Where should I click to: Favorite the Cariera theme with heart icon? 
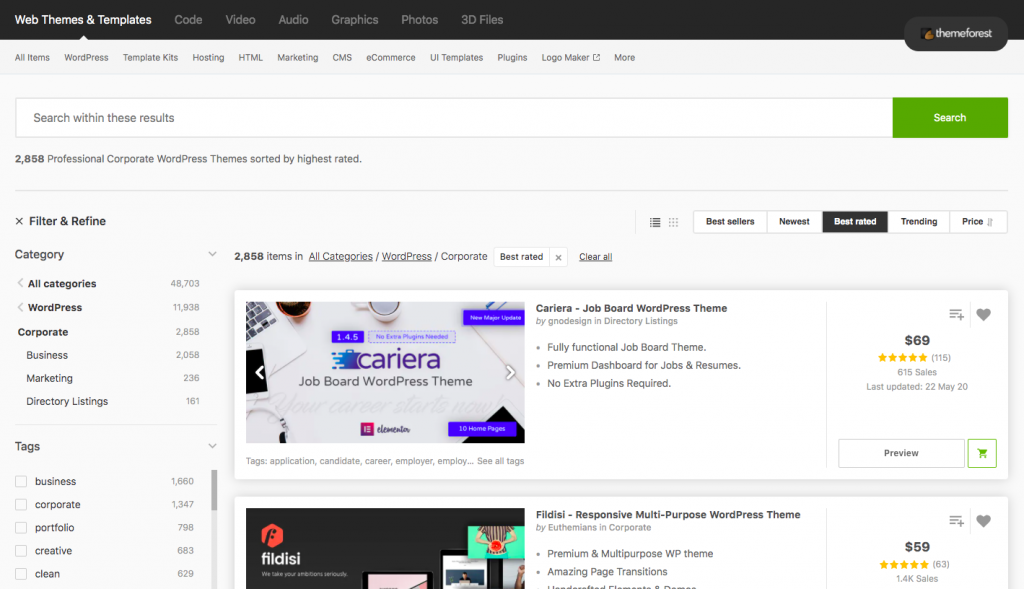pyautogui.click(x=984, y=315)
